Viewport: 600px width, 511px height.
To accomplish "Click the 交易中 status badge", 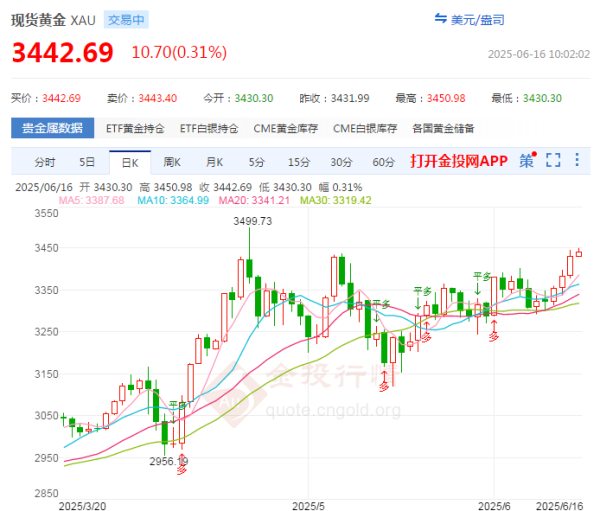I will pyautogui.click(x=126, y=20).
